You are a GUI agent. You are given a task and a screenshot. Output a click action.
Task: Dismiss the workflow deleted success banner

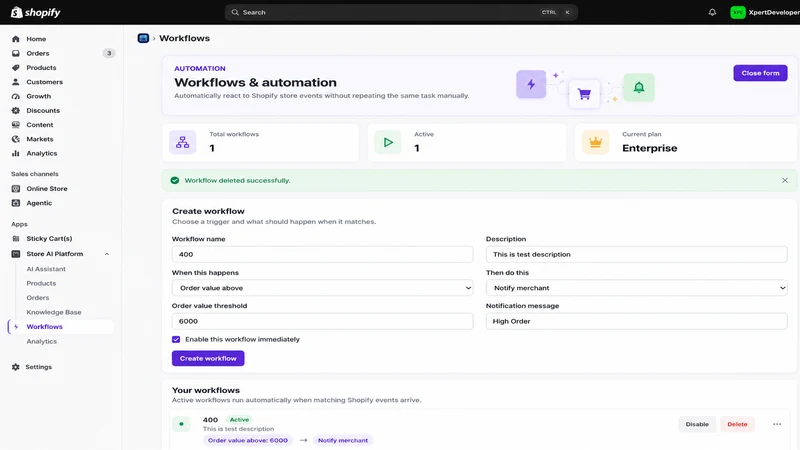click(785, 180)
